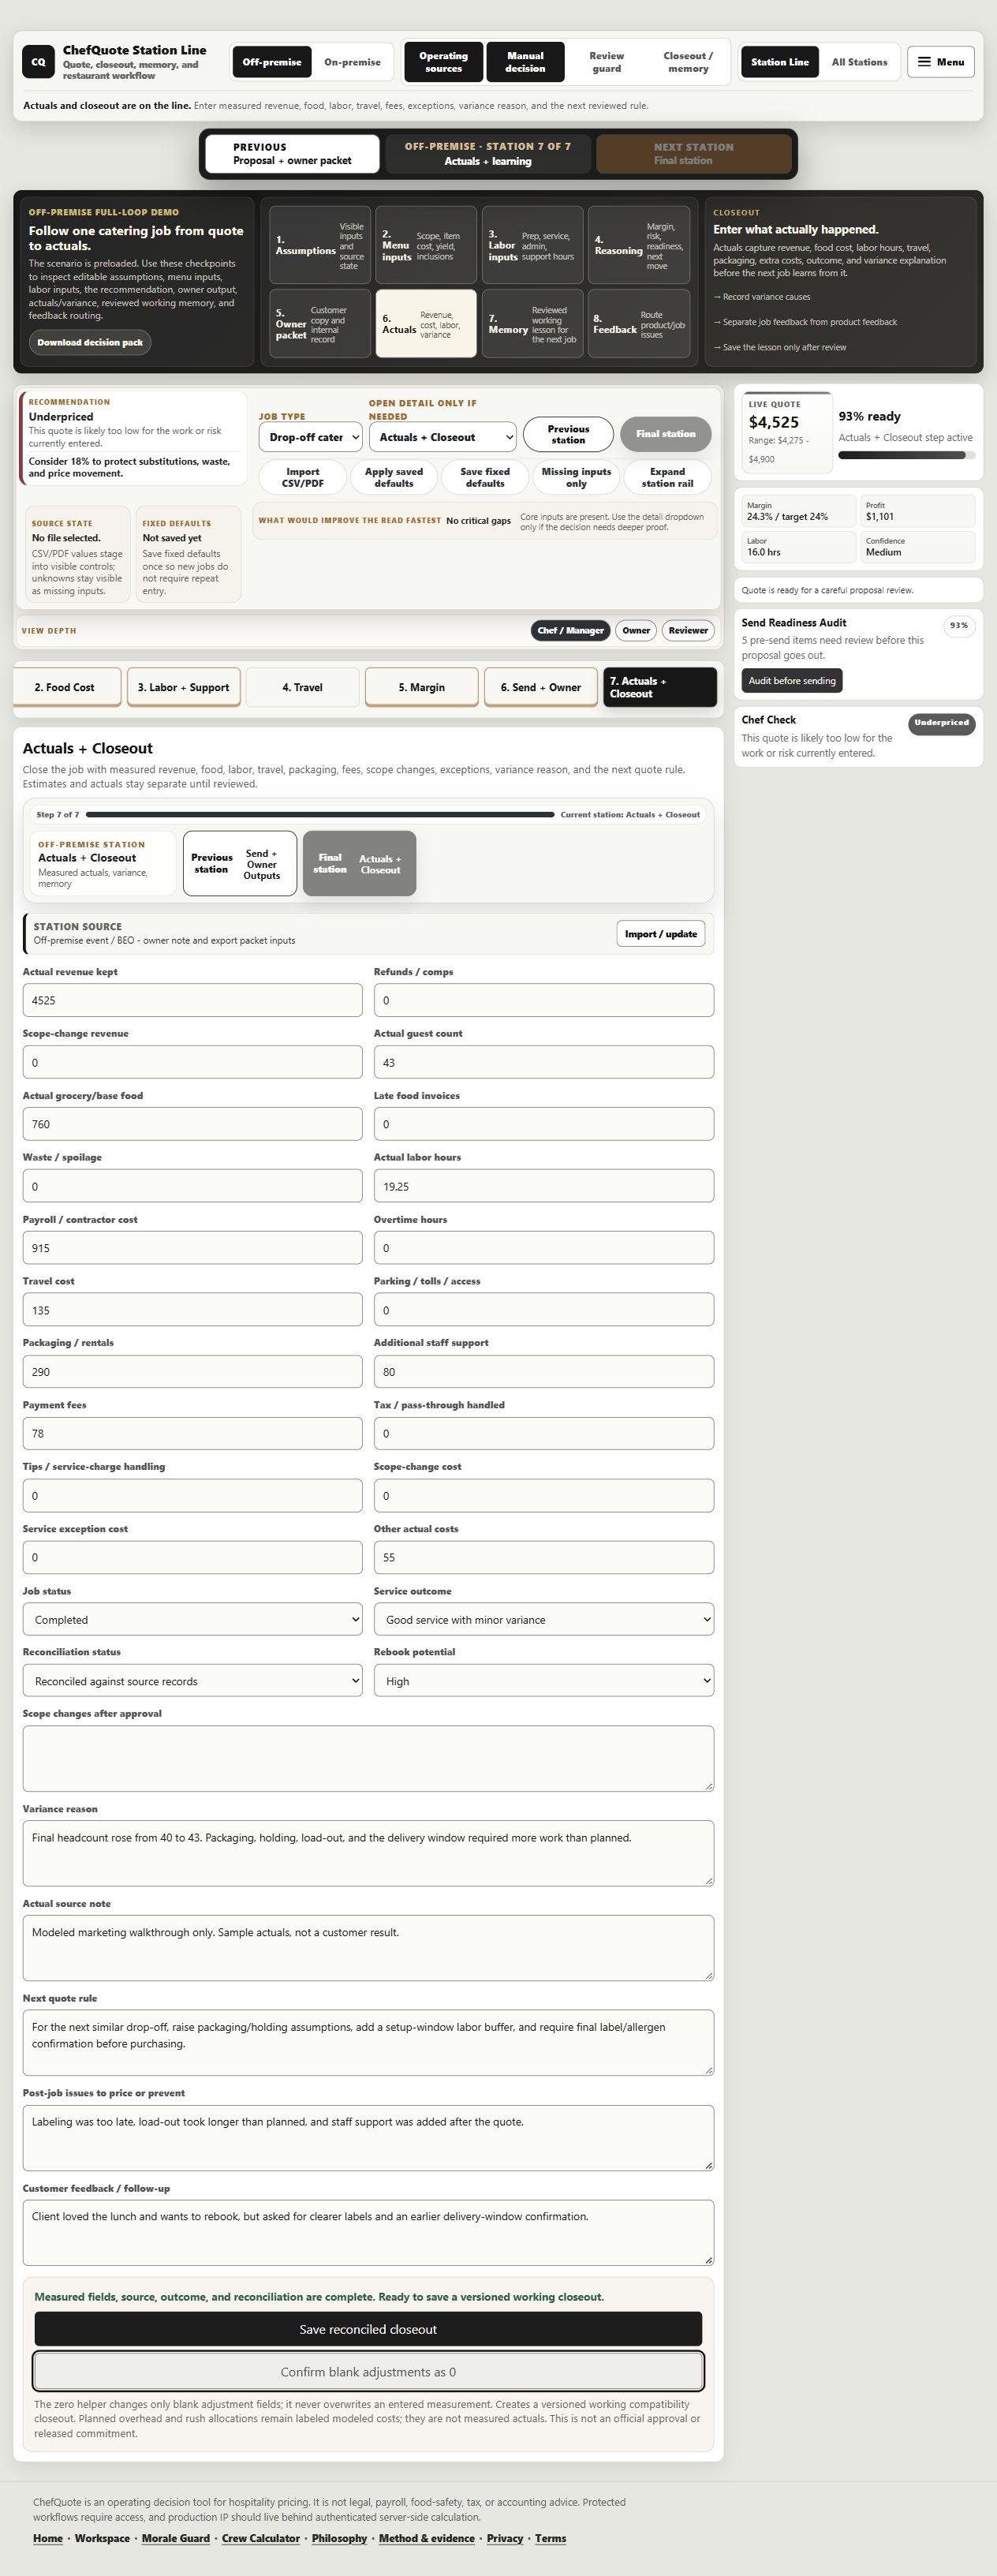Expand the Actuals + Closeout detail dropdown
The width and height of the screenshot is (997, 2576).
click(x=443, y=437)
